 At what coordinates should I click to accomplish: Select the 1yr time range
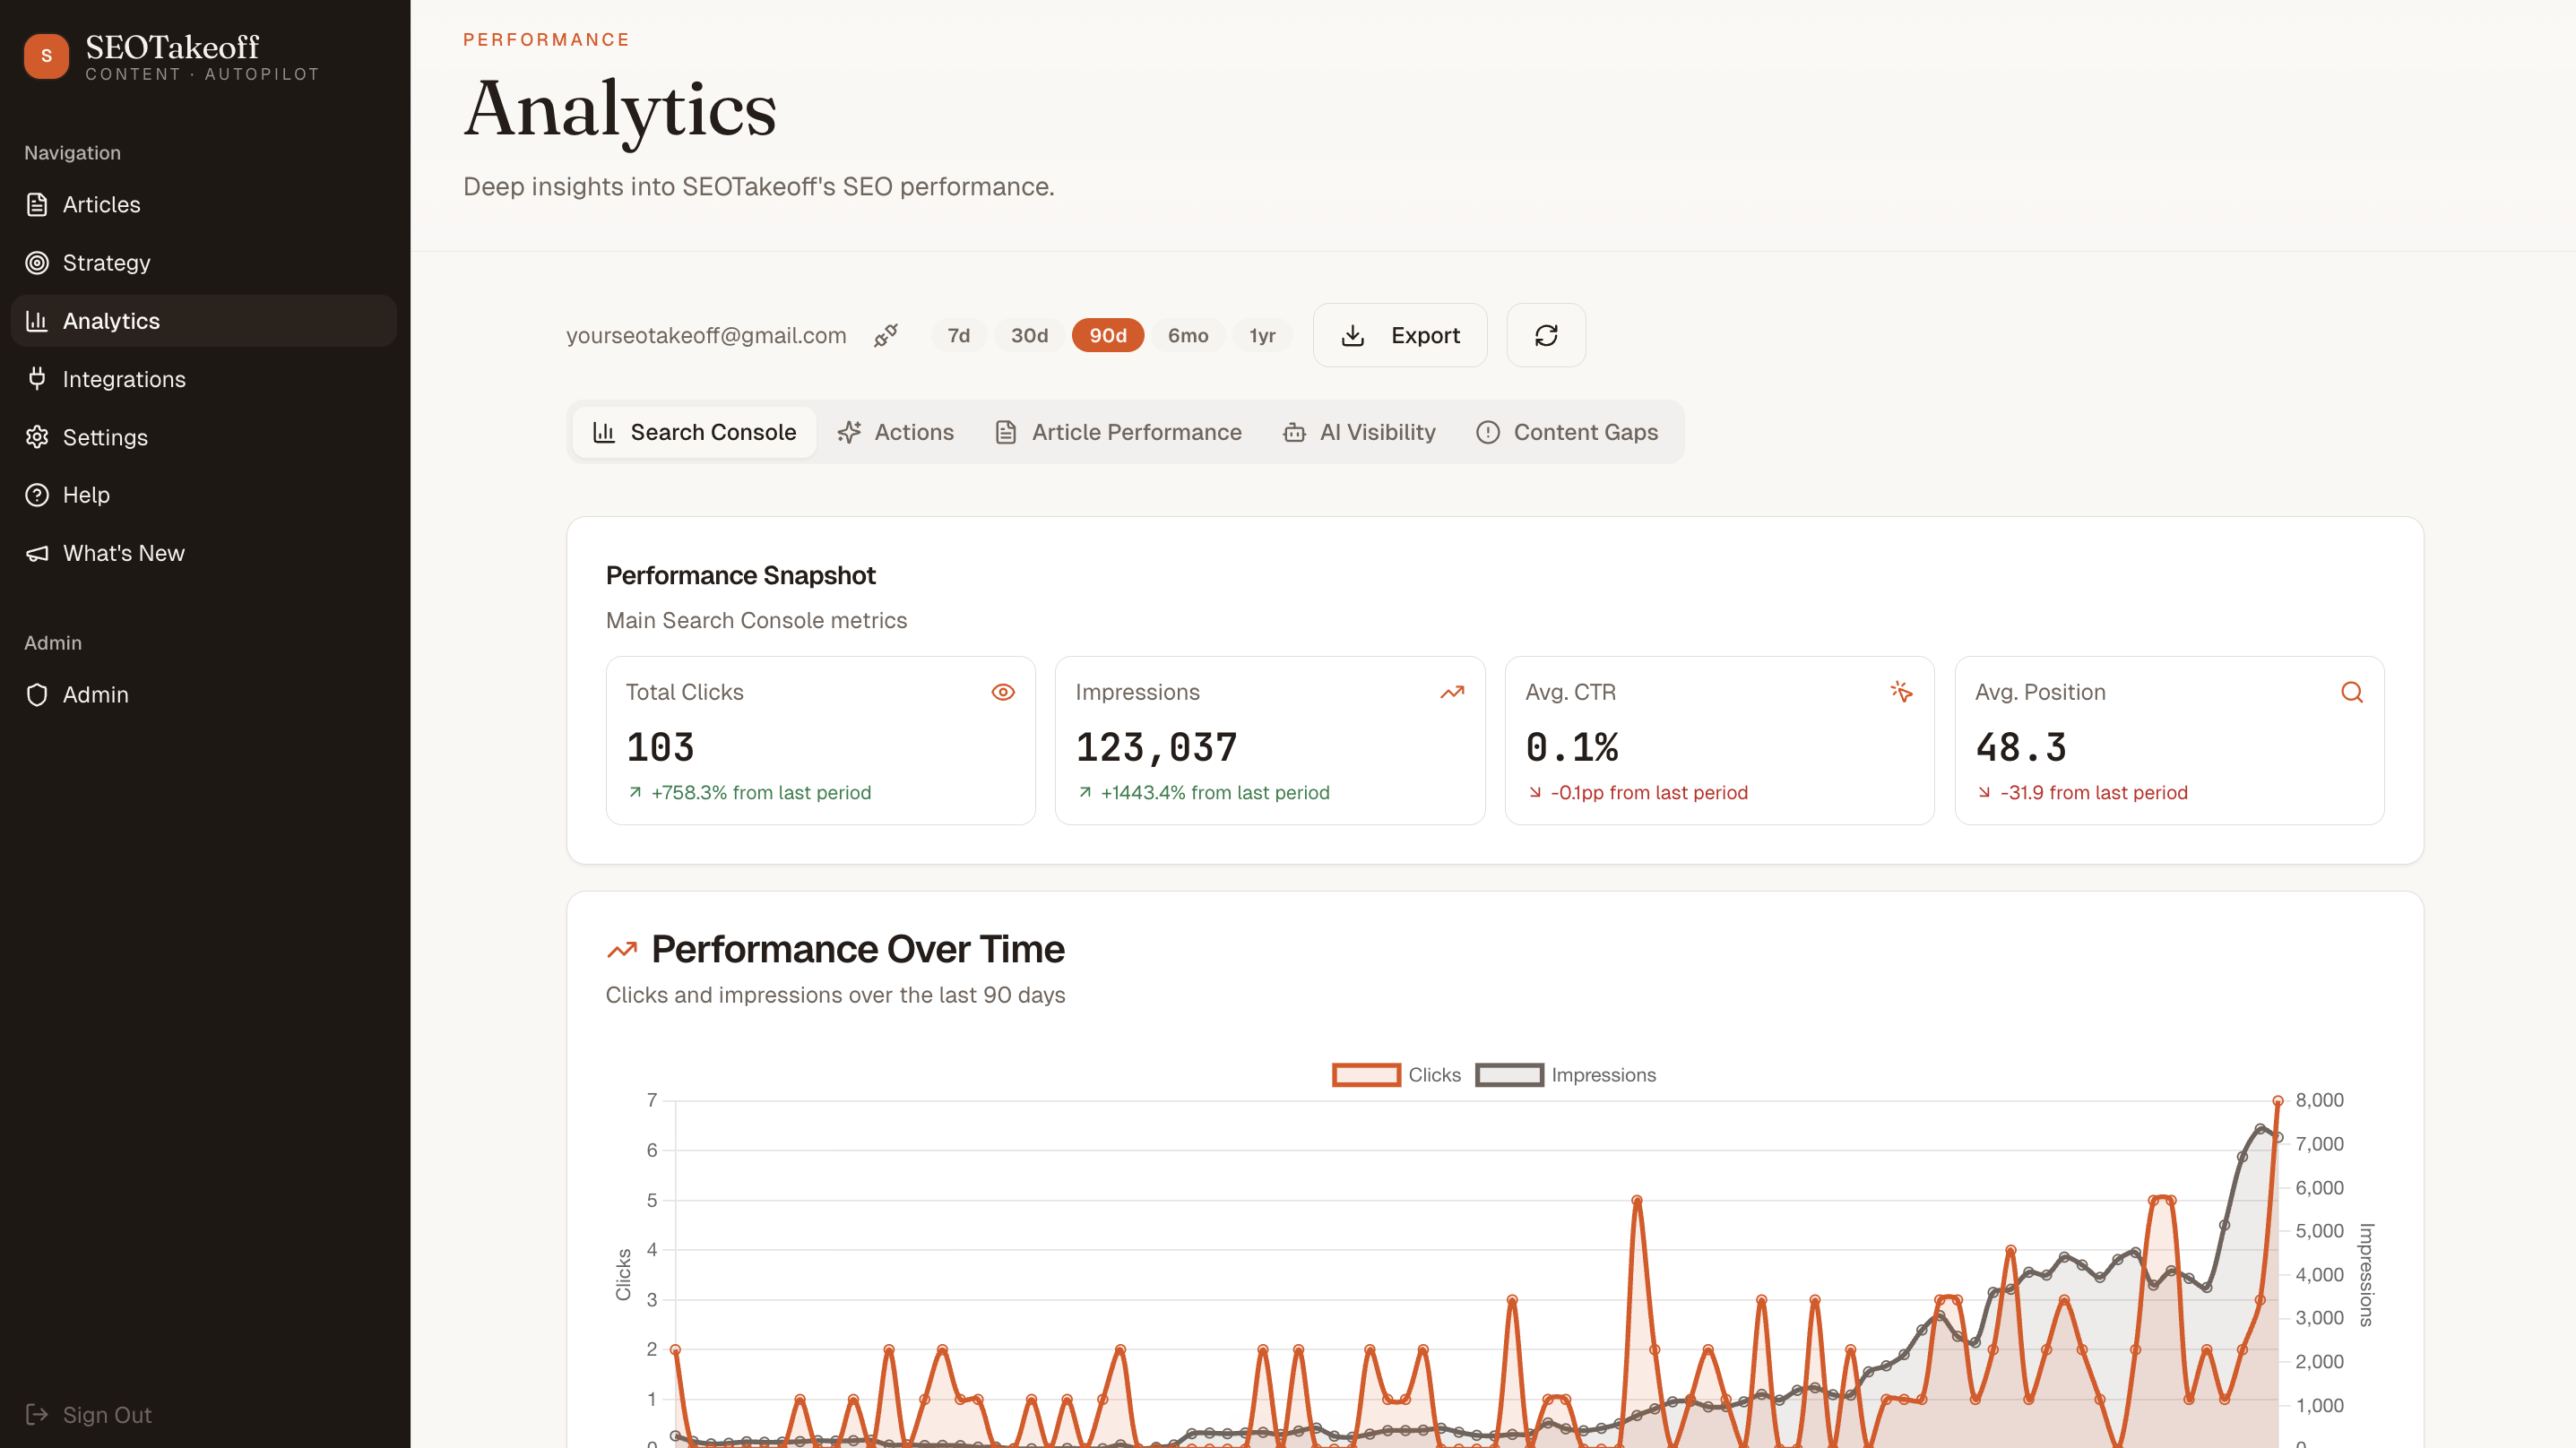pyautogui.click(x=1262, y=335)
